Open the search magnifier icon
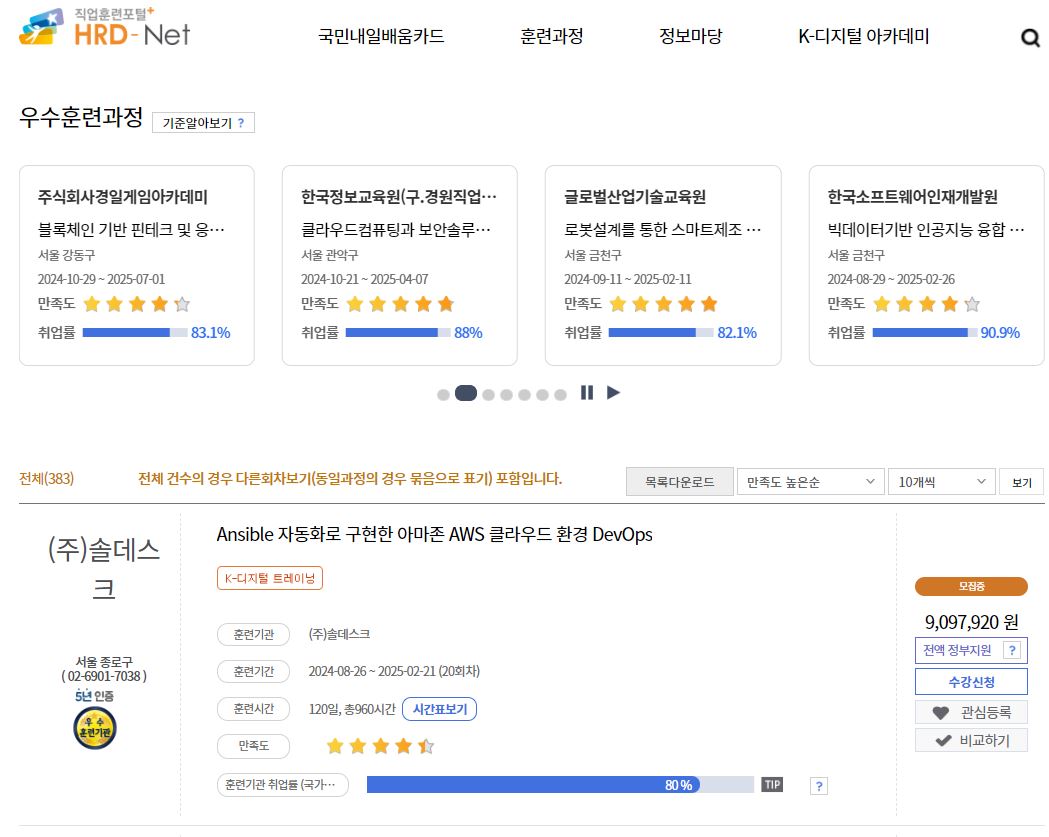The height and width of the screenshot is (837, 1049). [1030, 37]
